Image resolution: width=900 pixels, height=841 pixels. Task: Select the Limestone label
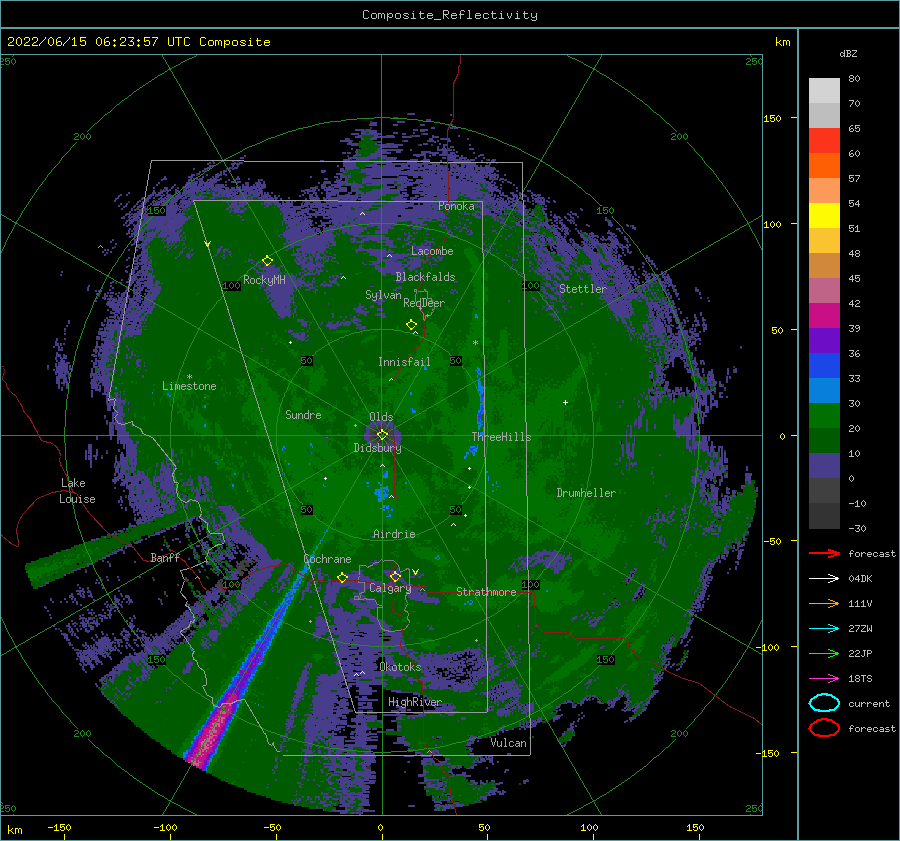coord(189,386)
